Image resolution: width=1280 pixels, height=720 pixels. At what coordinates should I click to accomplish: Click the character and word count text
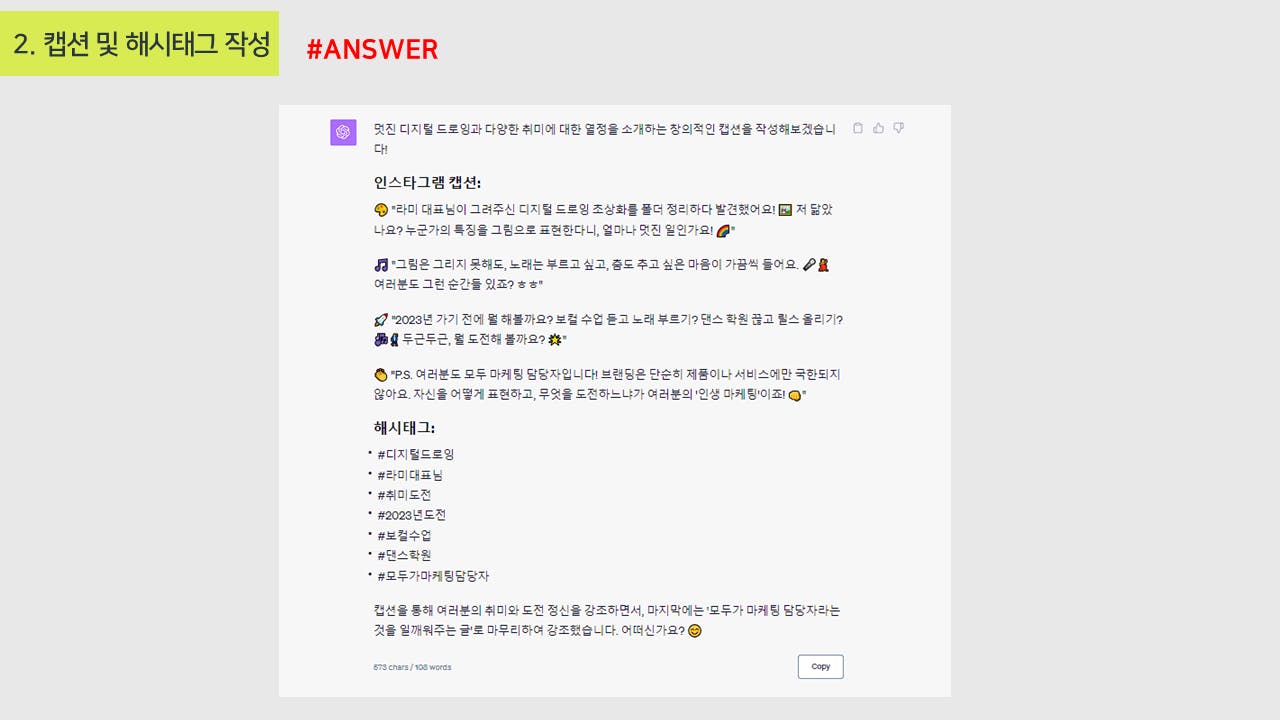point(412,667)
